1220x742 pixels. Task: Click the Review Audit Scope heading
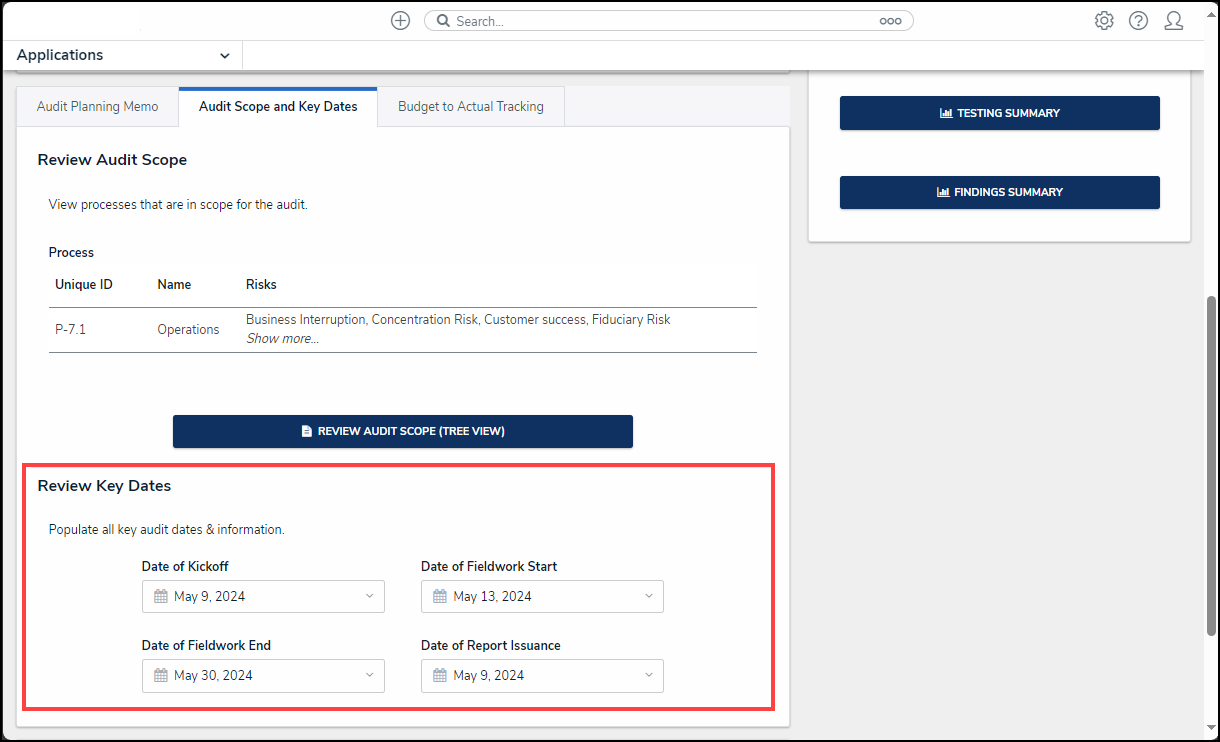click(x=112, y=160)
